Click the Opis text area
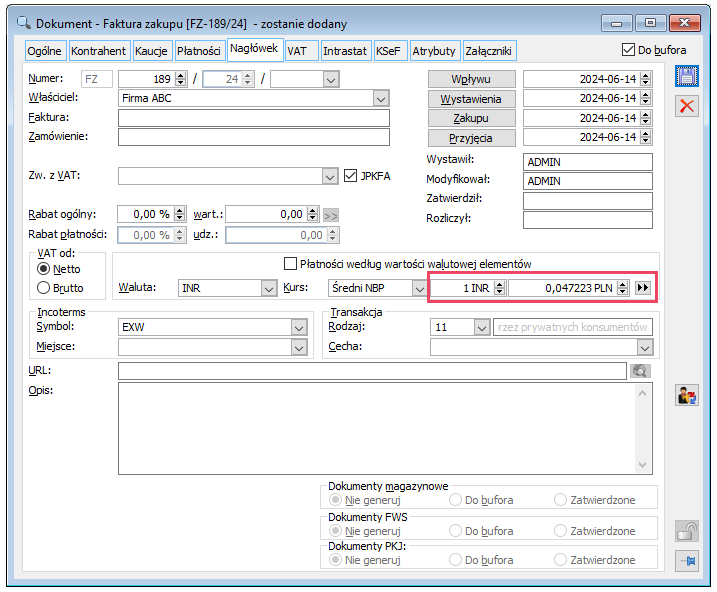 tap(385, 429)
